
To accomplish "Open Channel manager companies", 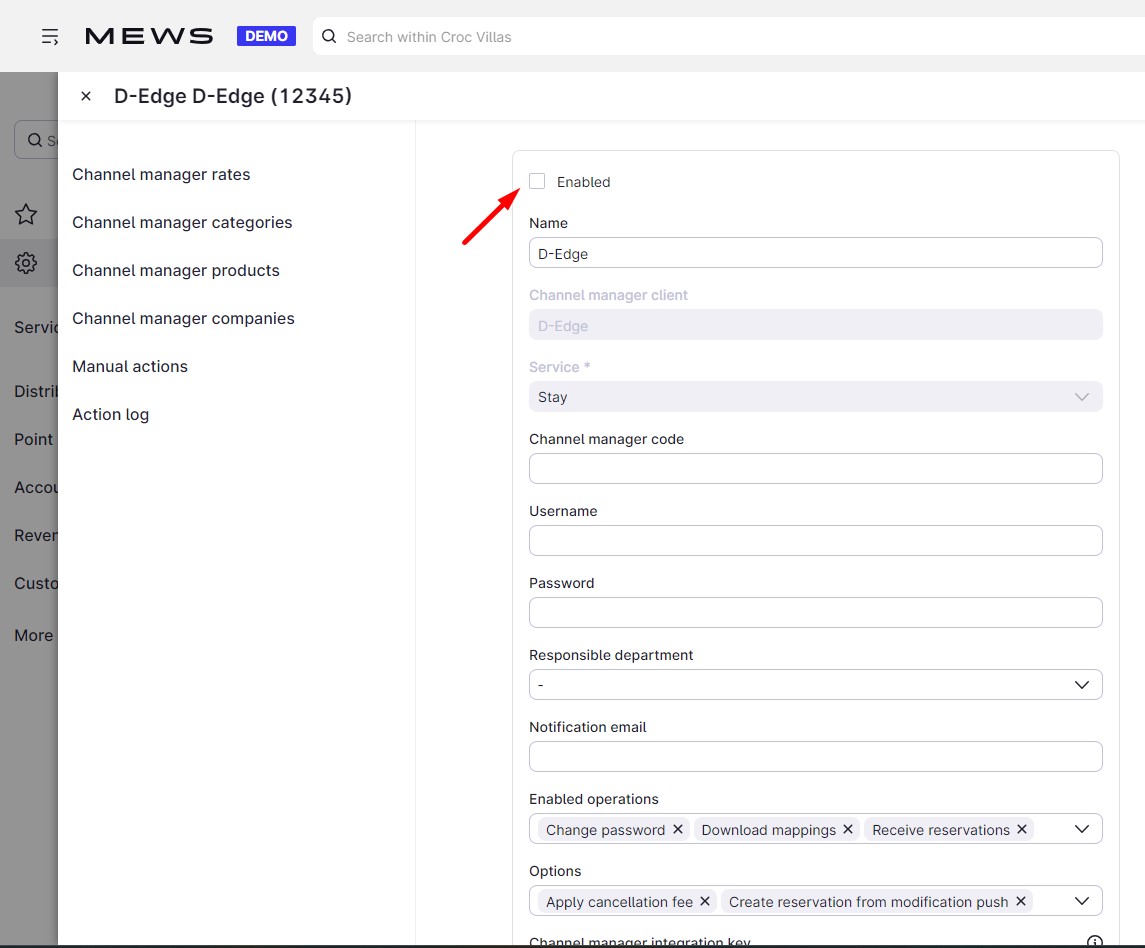I will click(183, 318).
